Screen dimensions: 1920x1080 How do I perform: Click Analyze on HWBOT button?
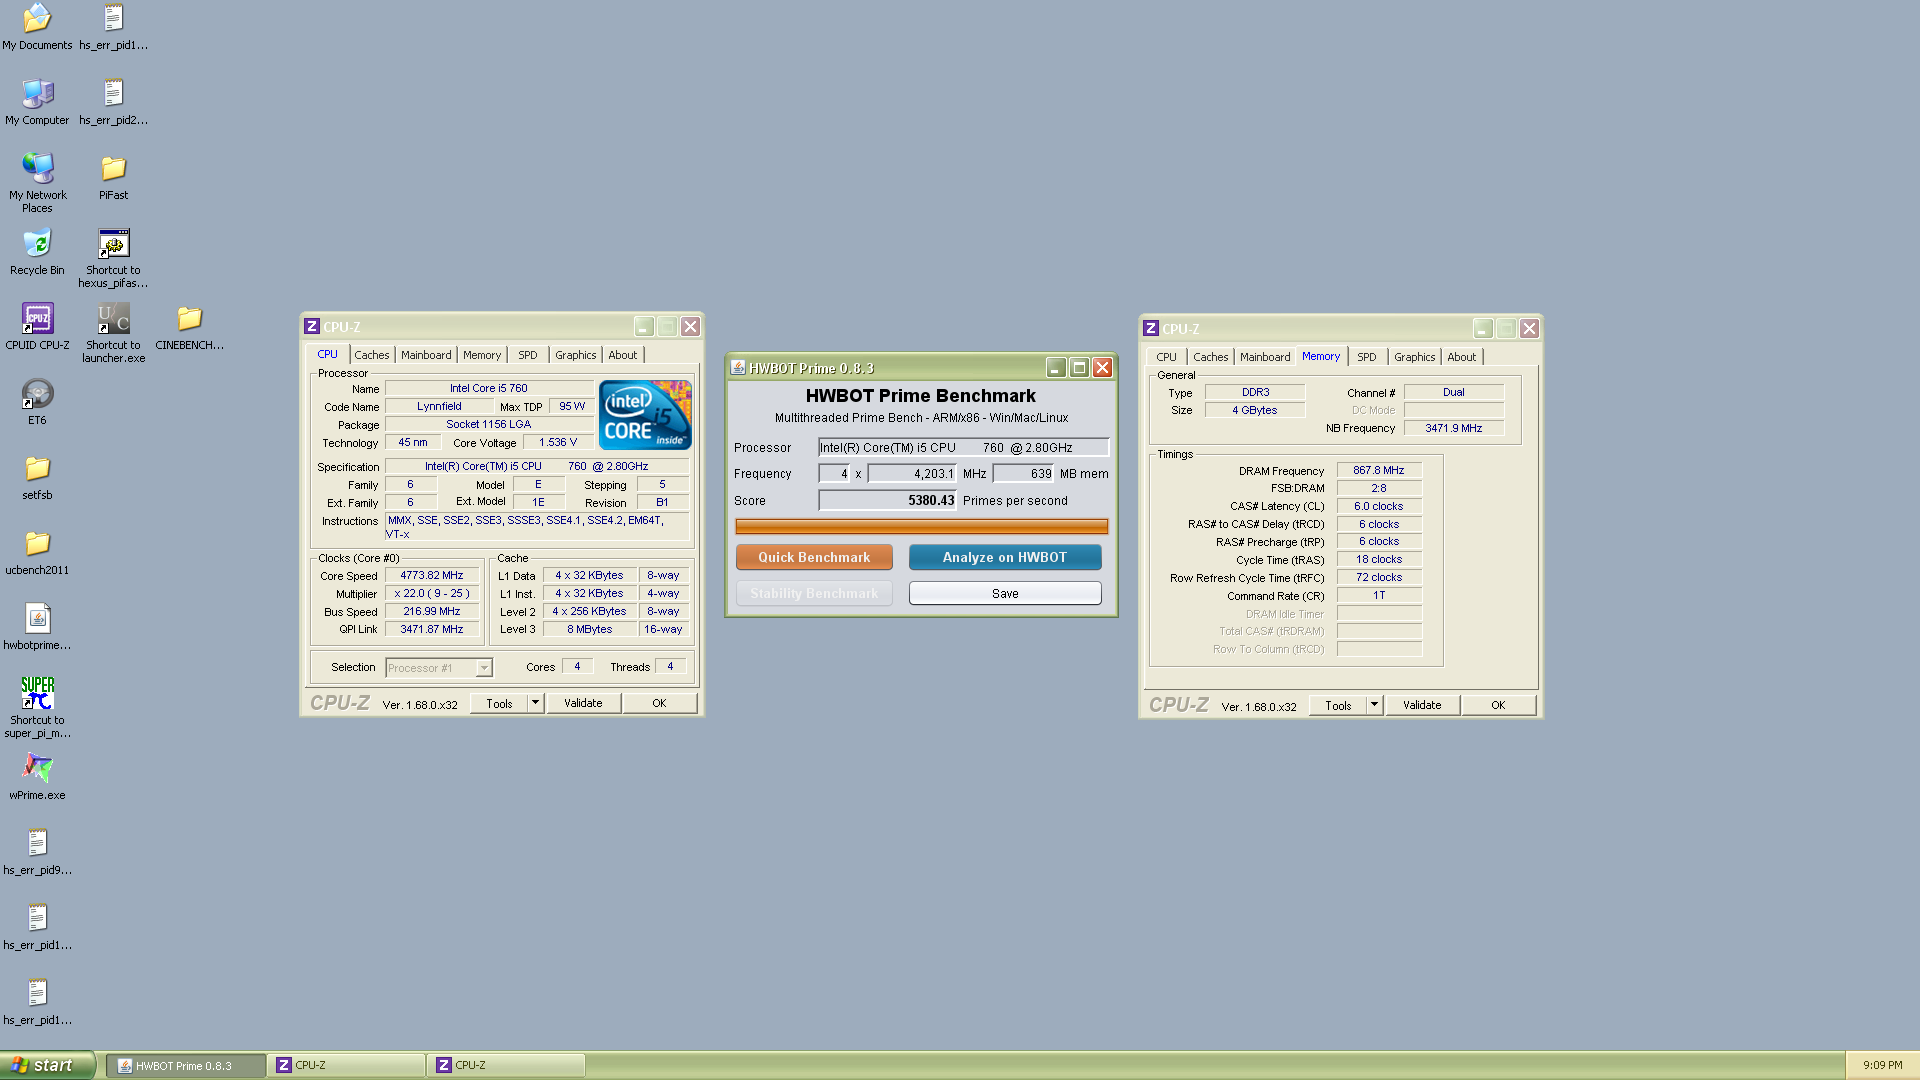(1005, 557)
